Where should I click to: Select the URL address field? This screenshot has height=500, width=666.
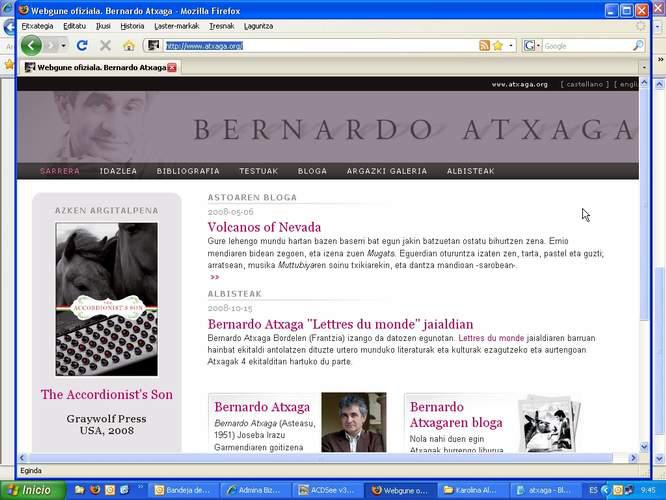click(319, 45)
